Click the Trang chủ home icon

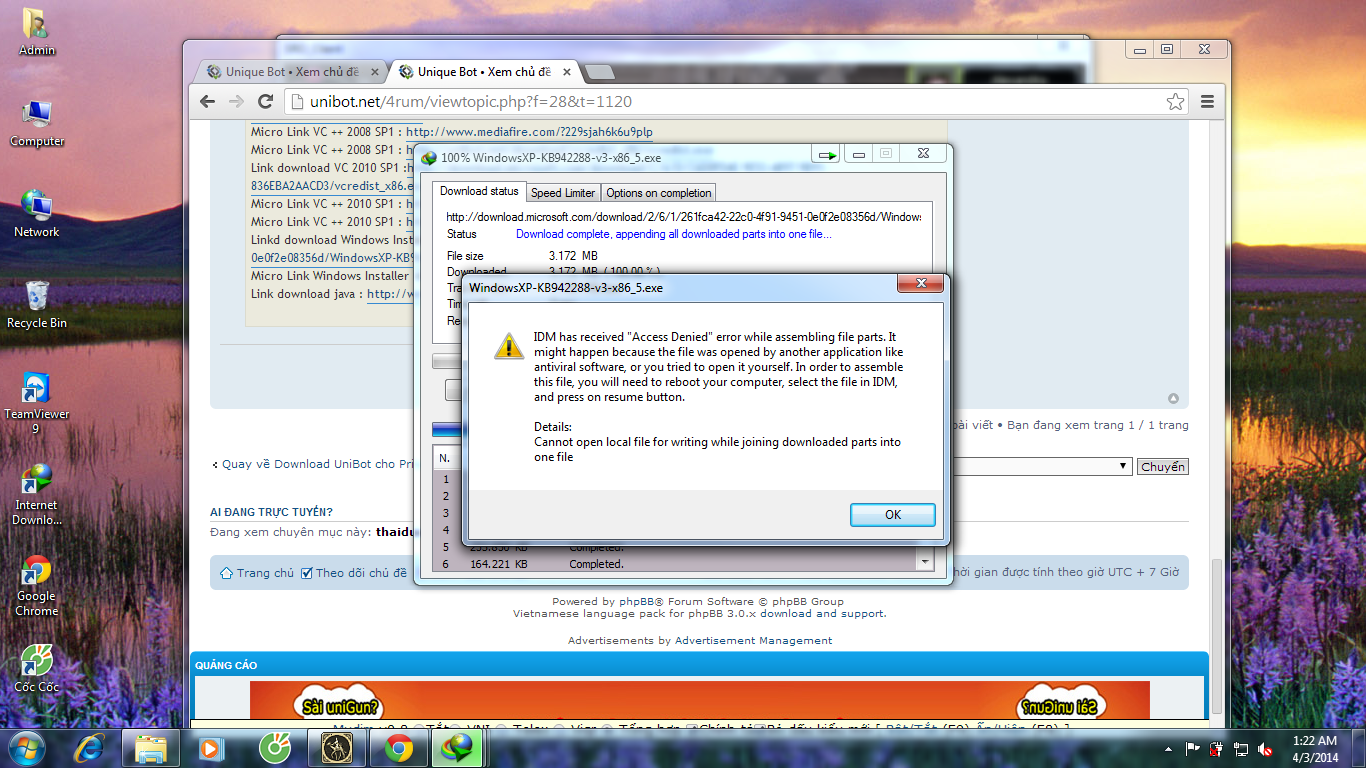(227, 573)
